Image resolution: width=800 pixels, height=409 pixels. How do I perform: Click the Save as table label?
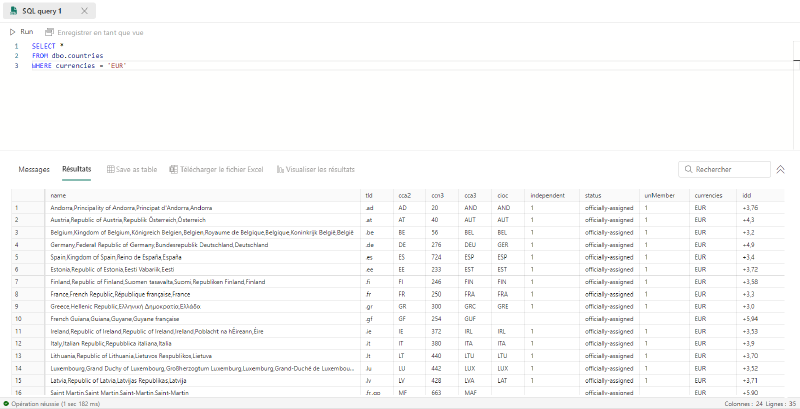point(136,169)
